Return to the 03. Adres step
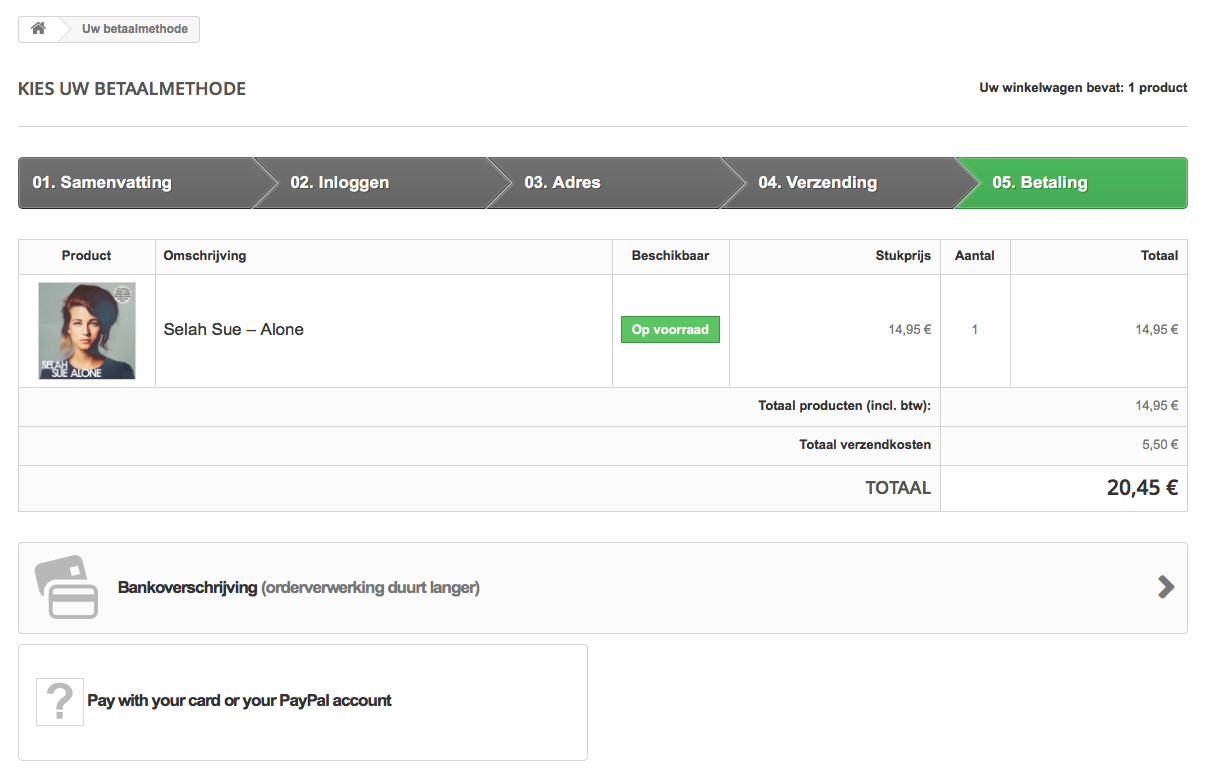Image resolution: width=1215 pixels, height=779 pixels. pos(562,183)
